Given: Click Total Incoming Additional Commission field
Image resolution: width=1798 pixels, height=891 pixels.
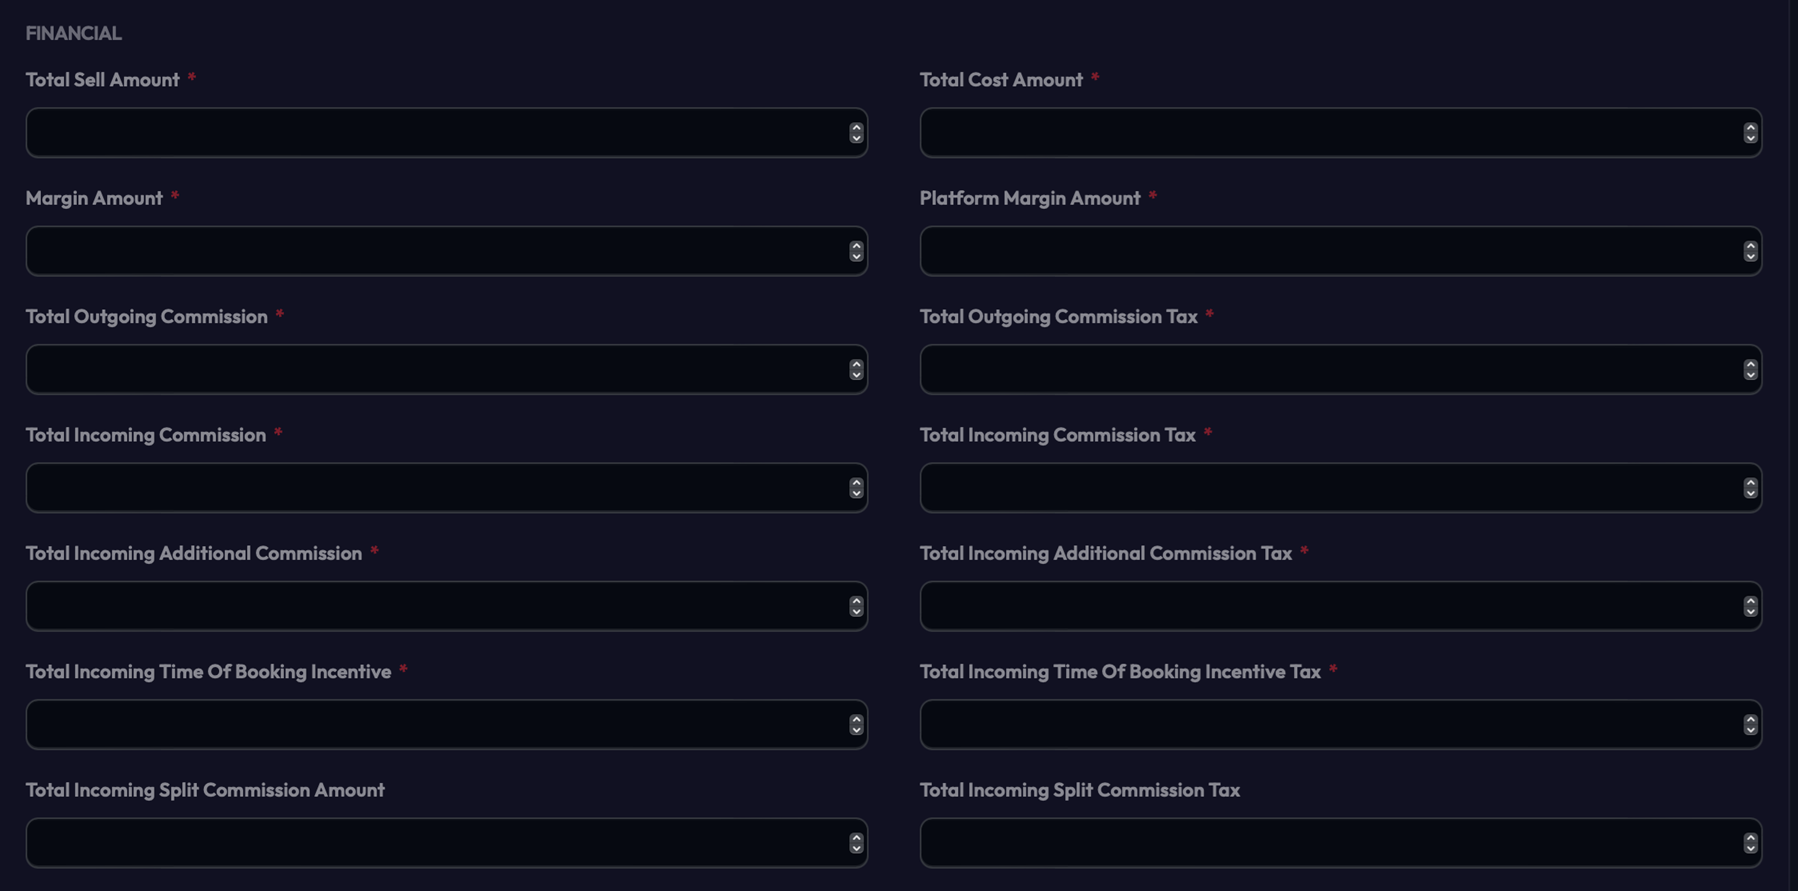Looking at the screenshot, I should 436,606.
